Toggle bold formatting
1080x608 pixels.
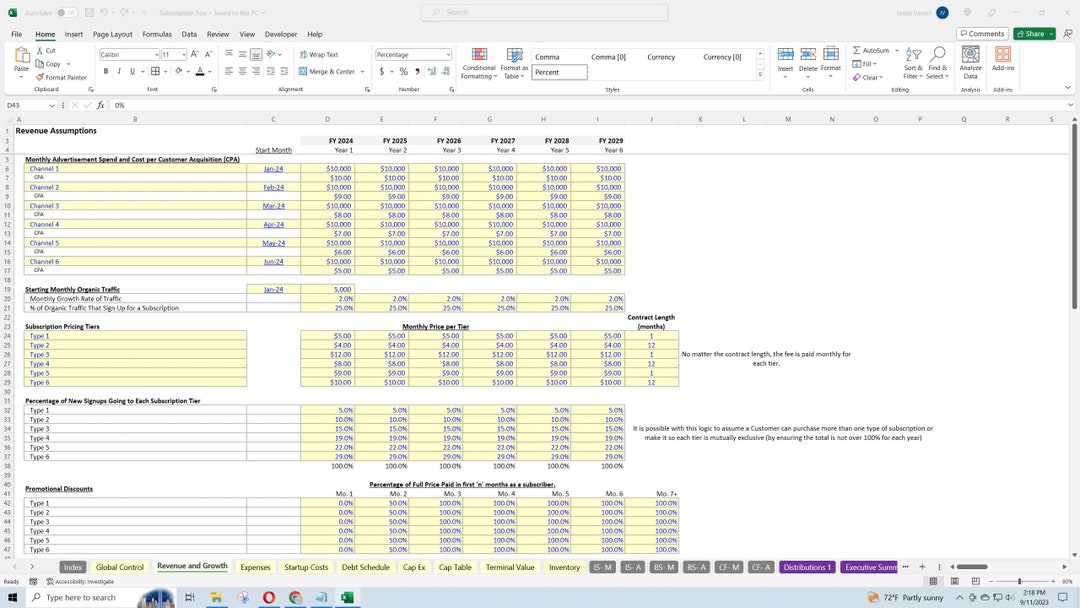pos(106,71)
